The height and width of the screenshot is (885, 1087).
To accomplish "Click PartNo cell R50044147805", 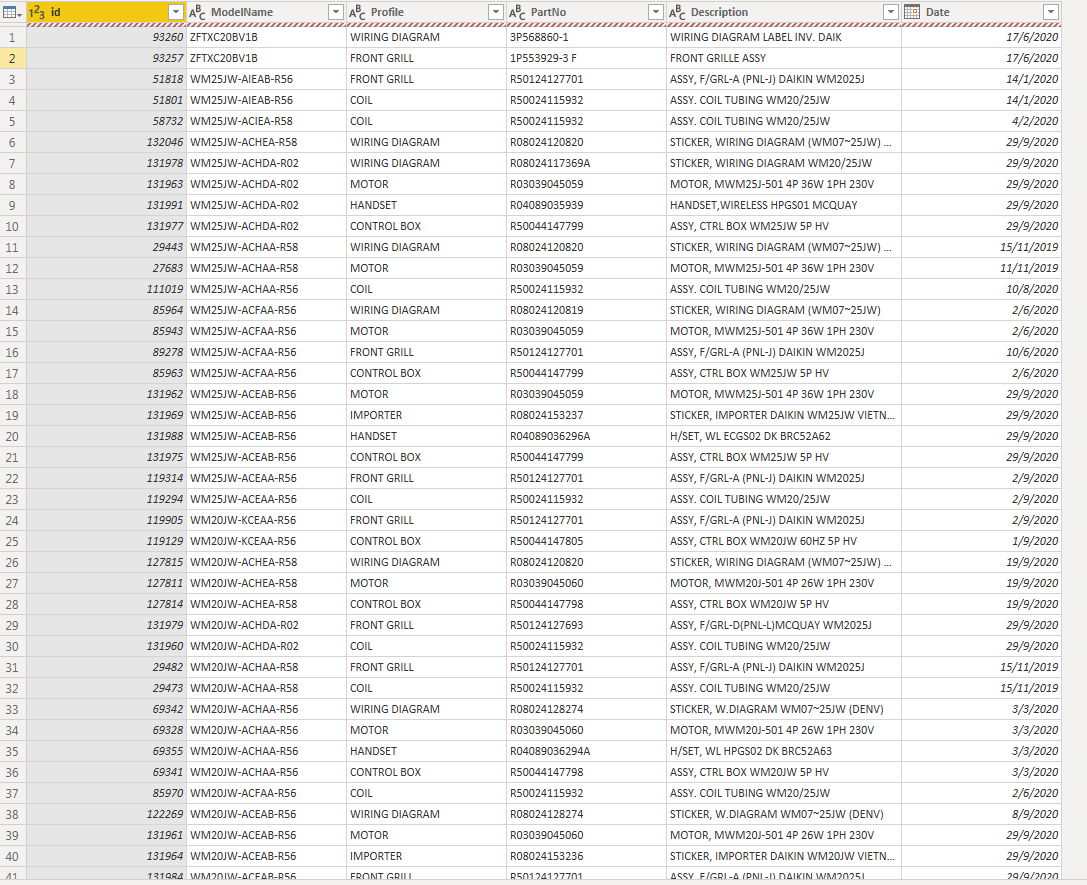I will pos(586,541).
